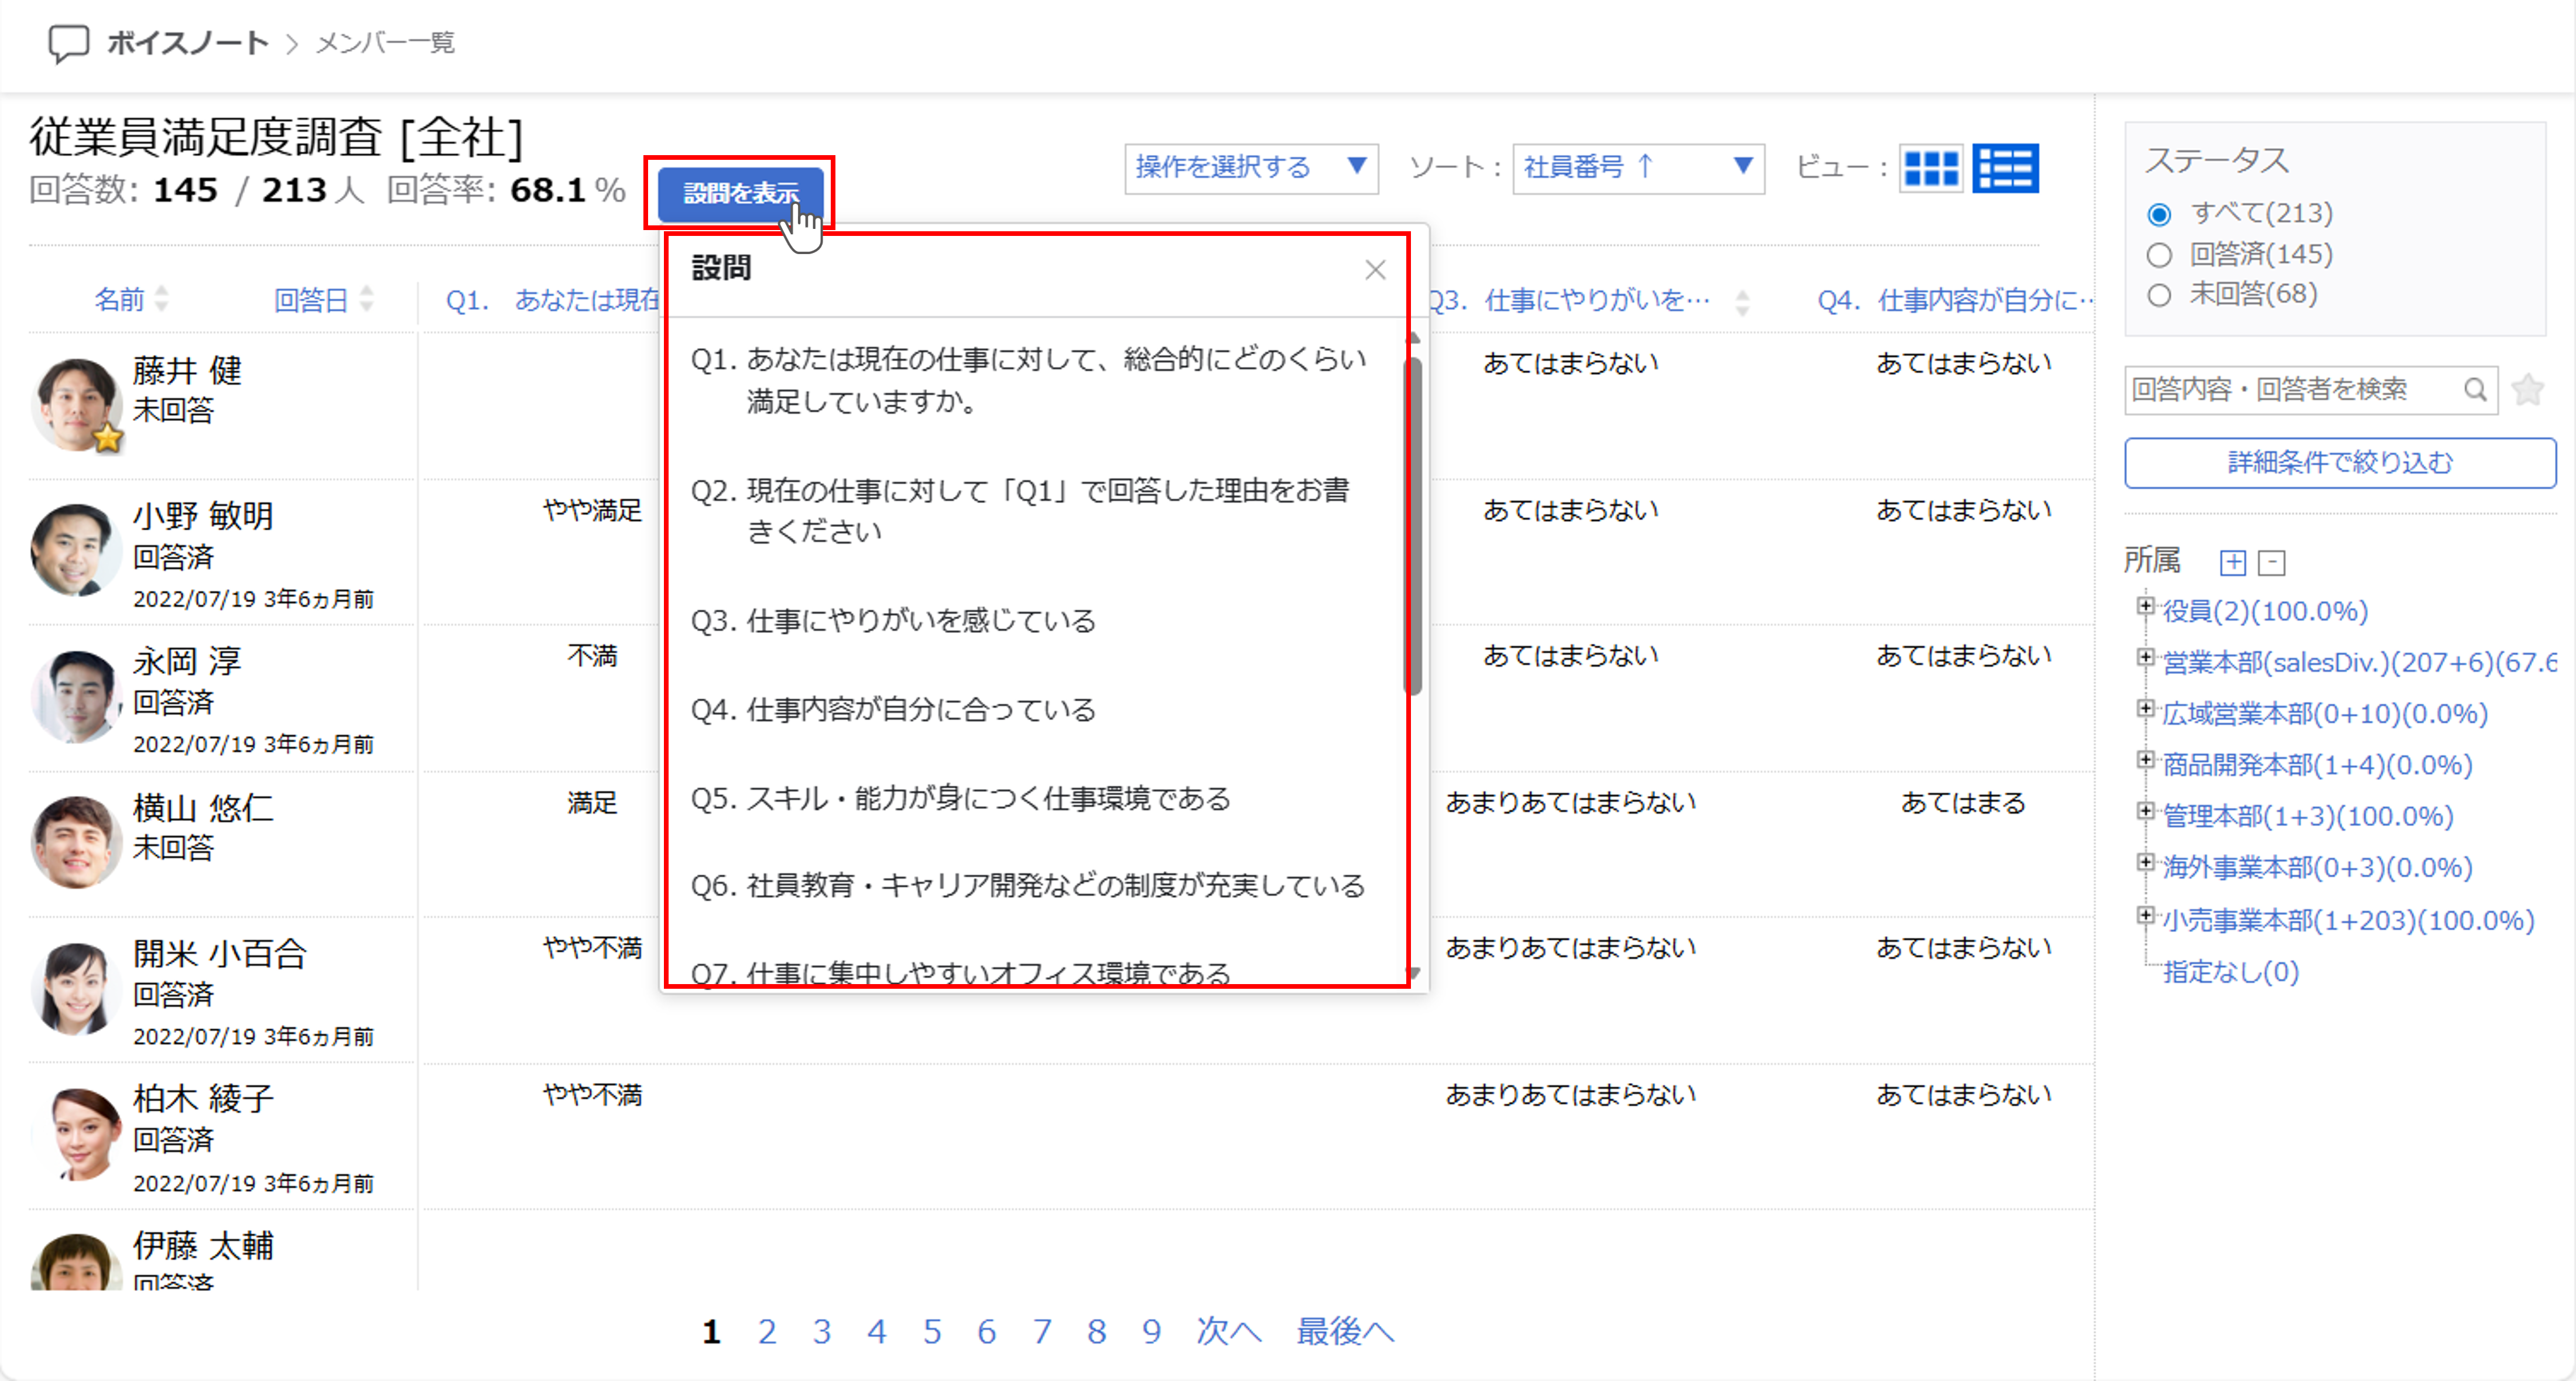Screen dimensions: 2576x1381
Task: Expand all departments with the plus icon by 所属
Action: [x=2233, y=562]
